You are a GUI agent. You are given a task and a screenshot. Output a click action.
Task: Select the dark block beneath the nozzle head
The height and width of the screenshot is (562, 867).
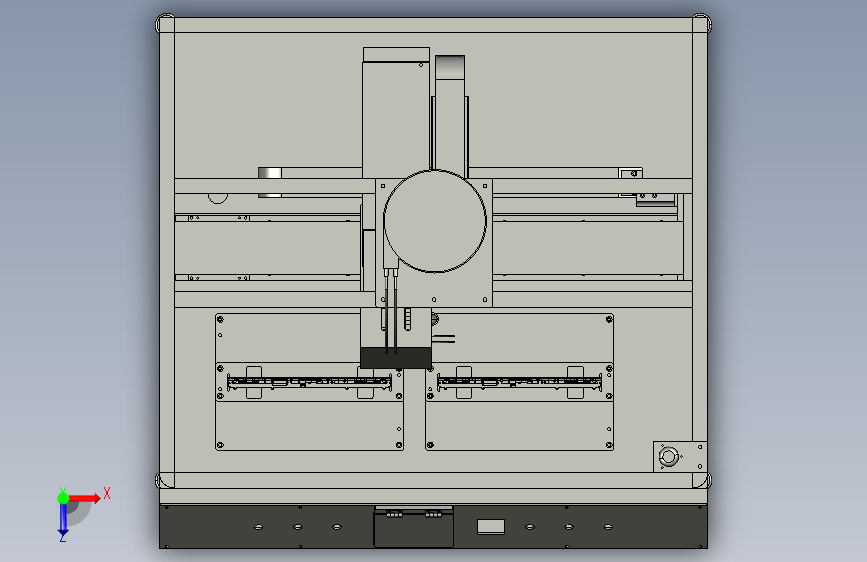tap(396, 358)
